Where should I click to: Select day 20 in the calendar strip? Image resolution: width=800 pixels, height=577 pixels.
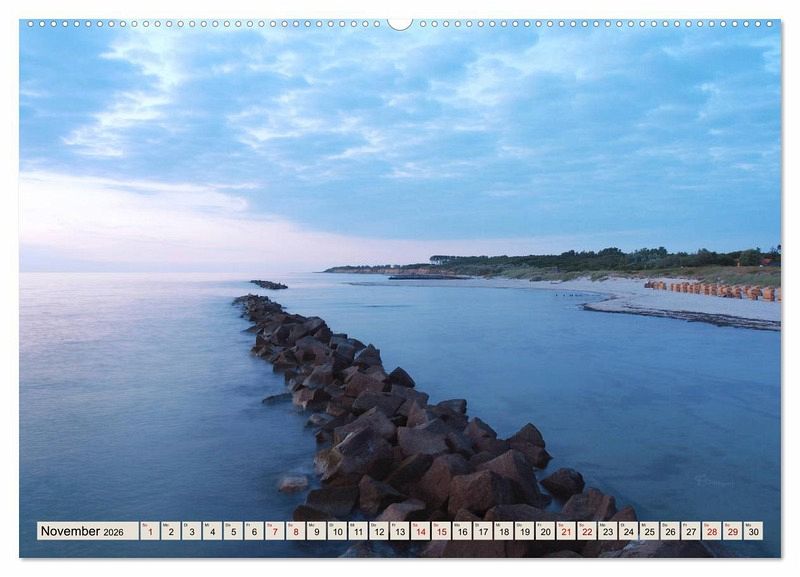pos(545,531)
